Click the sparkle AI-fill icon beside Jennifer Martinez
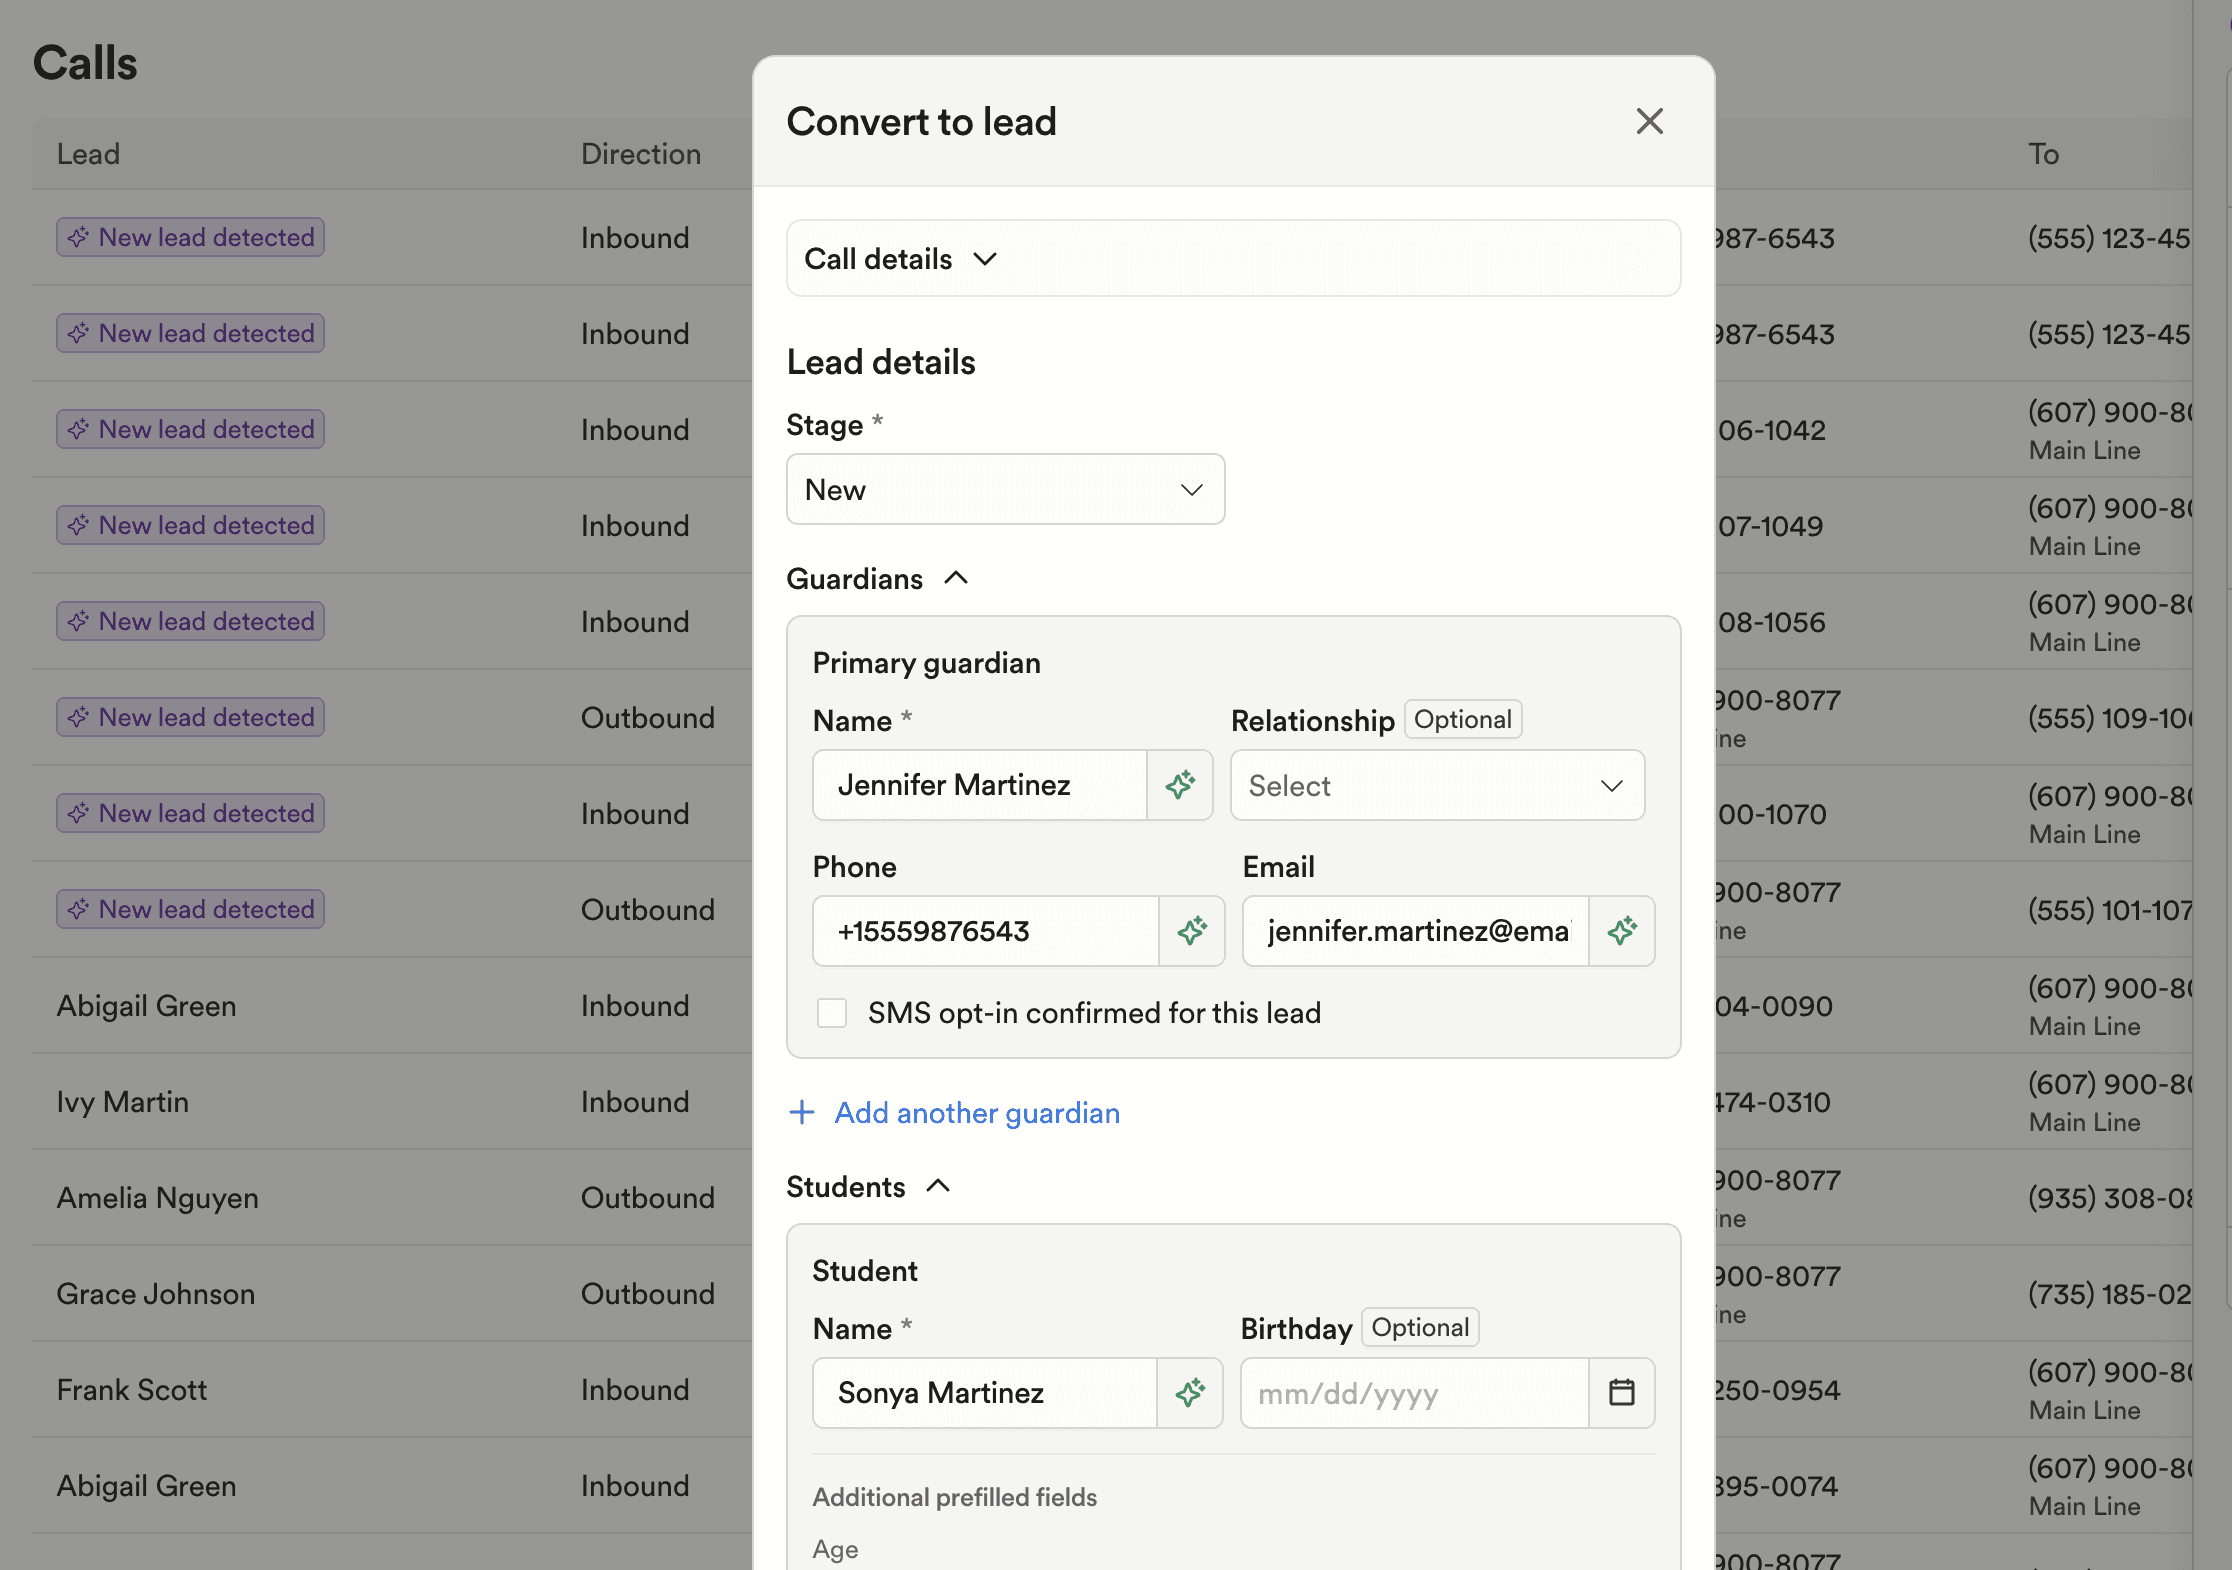2232x1570 pixels. pos(1181,785)
